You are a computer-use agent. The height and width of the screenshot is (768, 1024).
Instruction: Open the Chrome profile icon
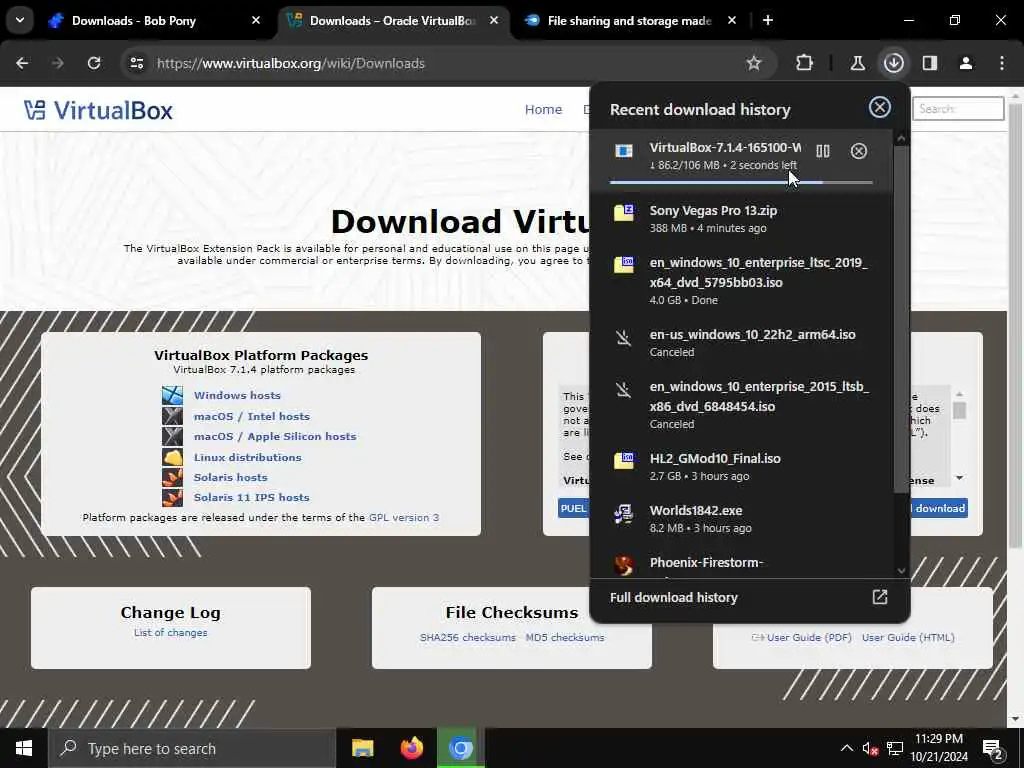tap(966, 63)
